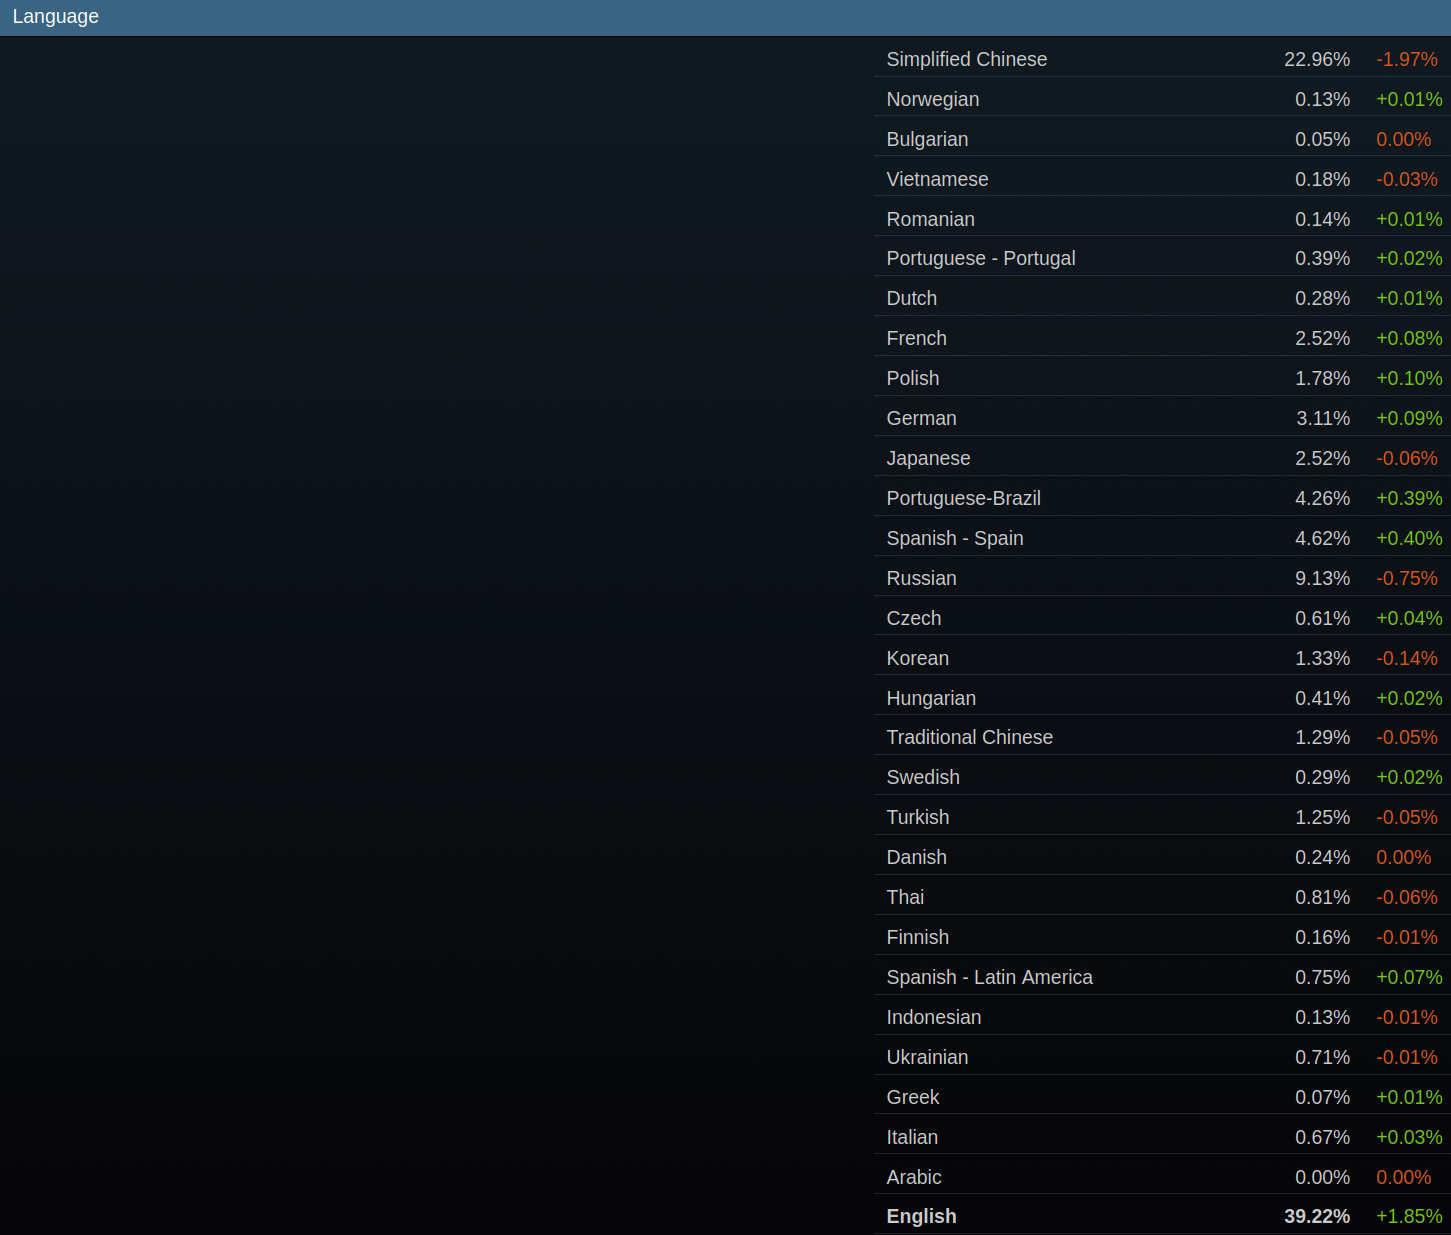Click the 9.13% share for Russian
This screenshot has height=1235, width=1451.
(1322, 578)
